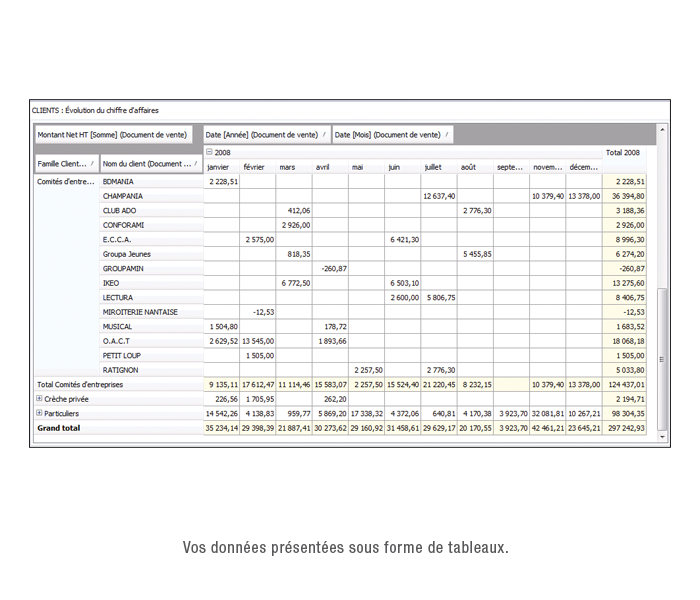Select the Comités d'entreprises family cell

[x=64, y=182]
